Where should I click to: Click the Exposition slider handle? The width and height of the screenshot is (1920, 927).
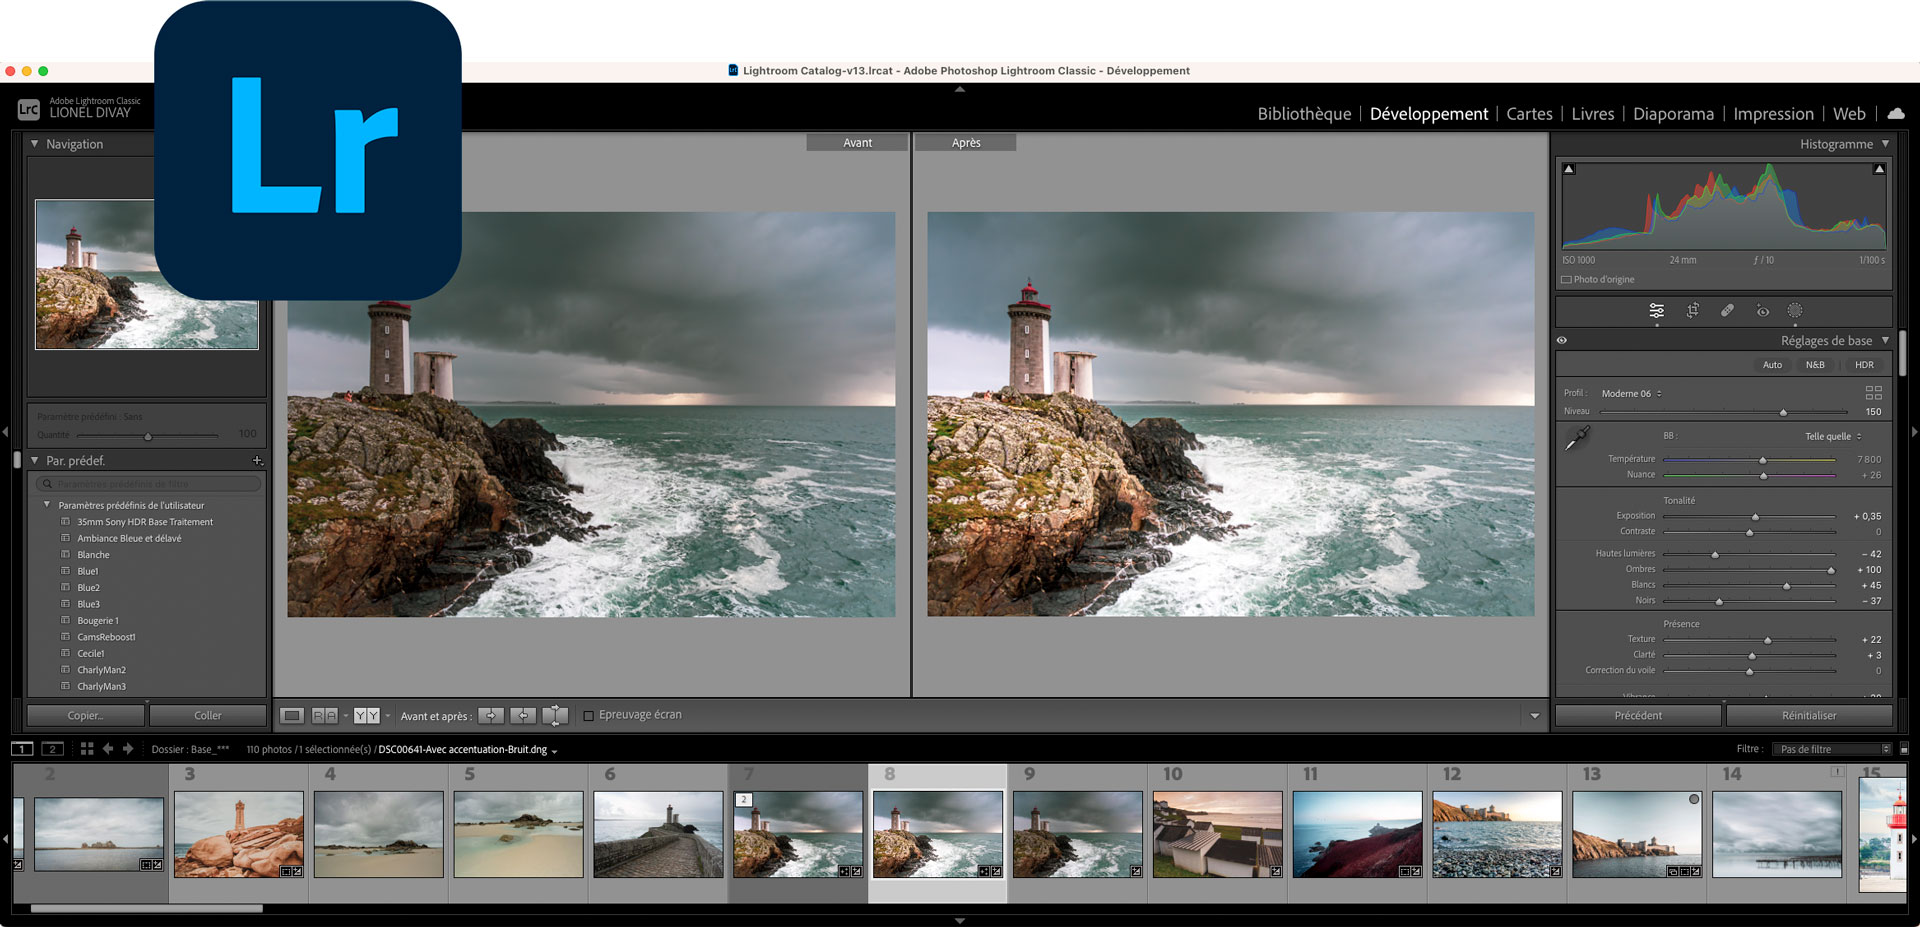(1755, 517)
